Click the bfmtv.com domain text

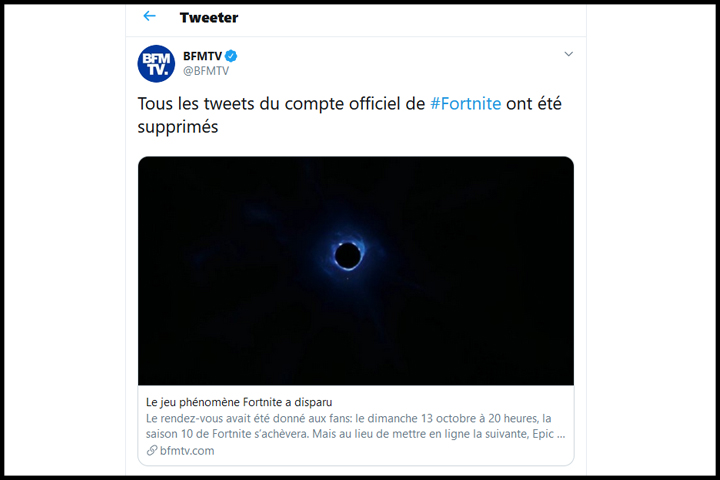pyautogui.click(x=186, y=451)
